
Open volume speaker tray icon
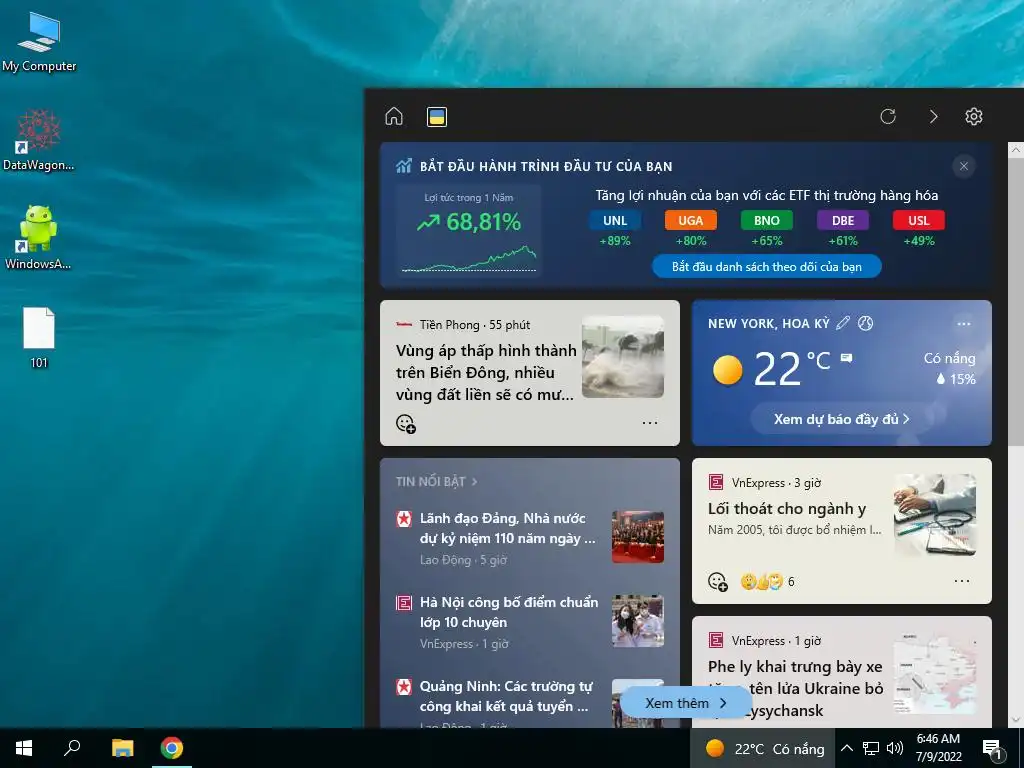point(895,748)
